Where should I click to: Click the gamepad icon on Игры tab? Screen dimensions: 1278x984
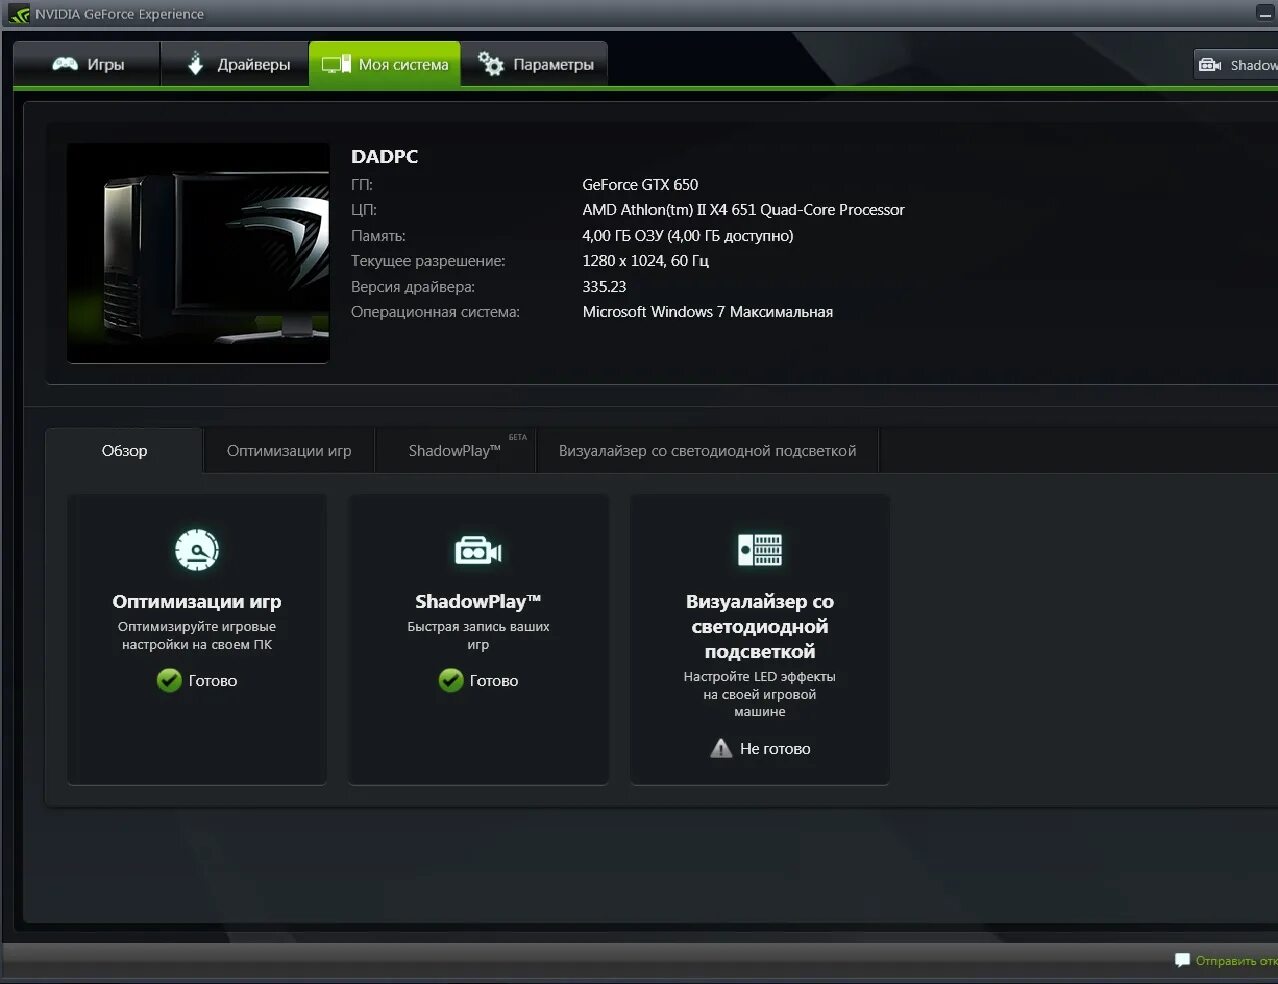point(65,64)
